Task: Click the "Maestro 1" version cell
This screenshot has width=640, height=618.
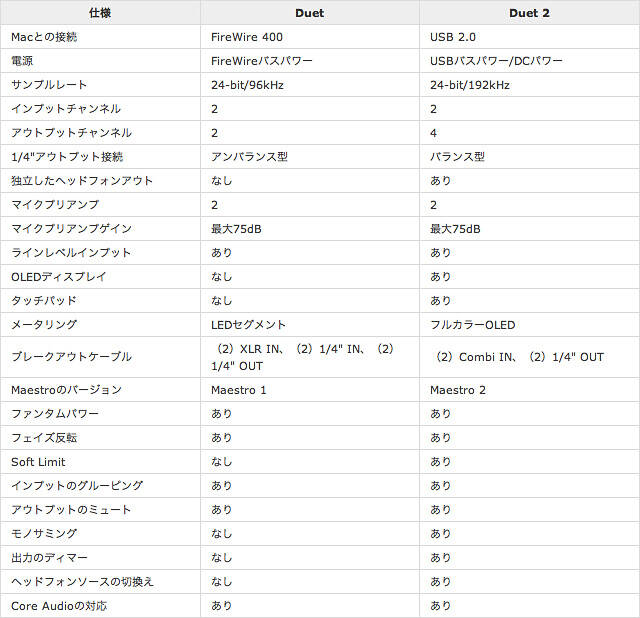Action: tap(239, 390)
